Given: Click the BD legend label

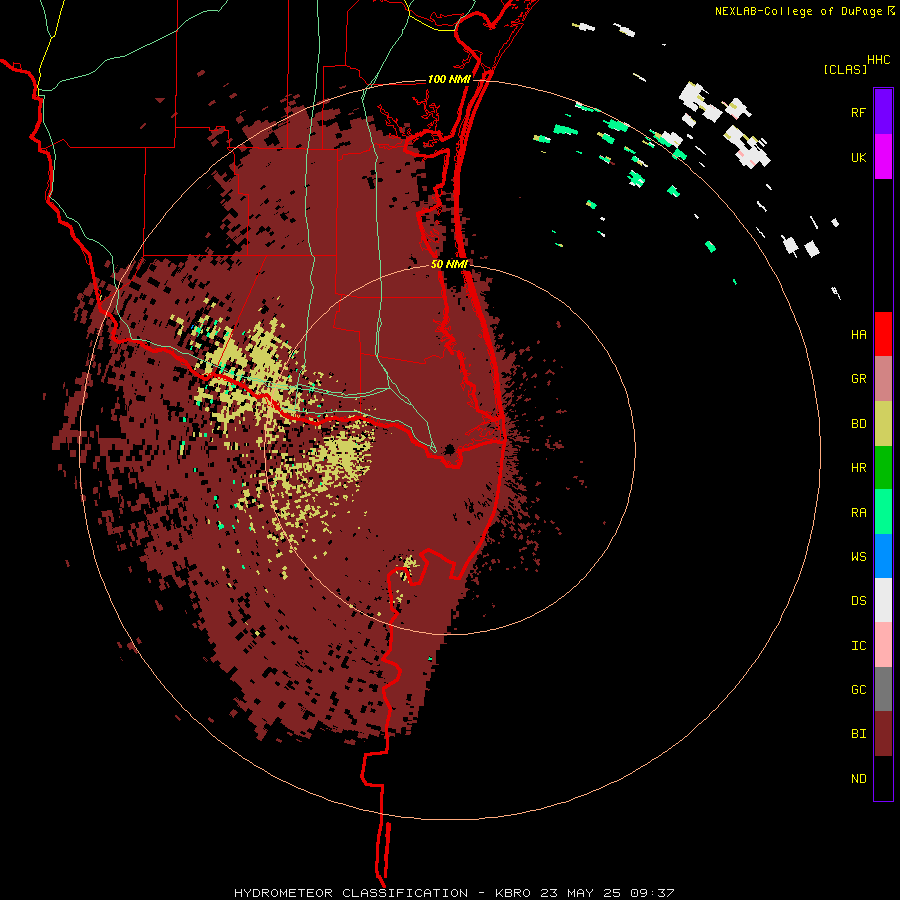Looking at the screenshot, I should click(858, 423).
